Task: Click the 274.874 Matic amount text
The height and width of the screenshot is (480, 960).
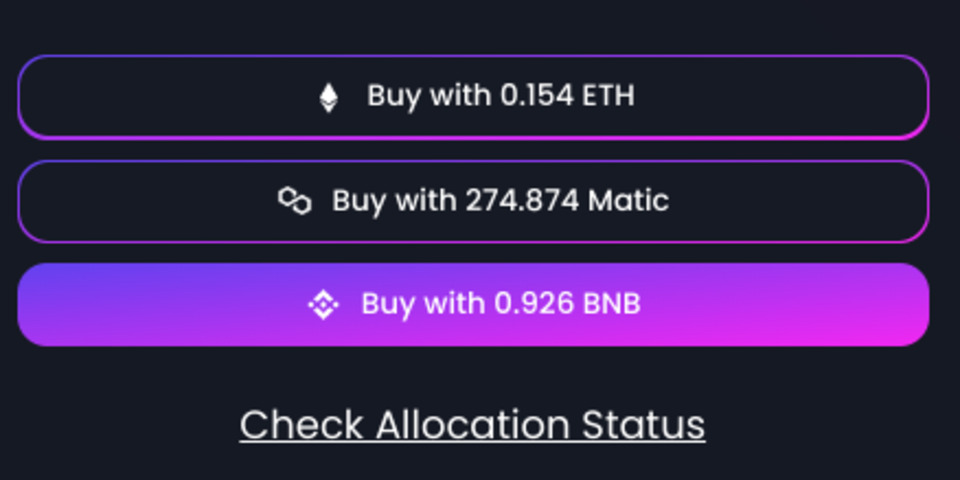Action: (x=567, y=200)
